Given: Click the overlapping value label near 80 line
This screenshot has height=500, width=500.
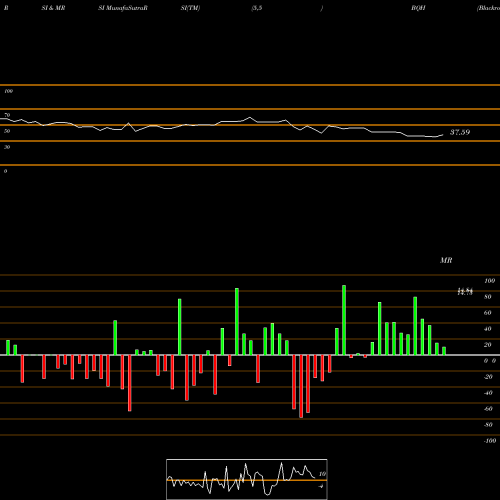Looking at the screenshot, I should click(465, 292).
